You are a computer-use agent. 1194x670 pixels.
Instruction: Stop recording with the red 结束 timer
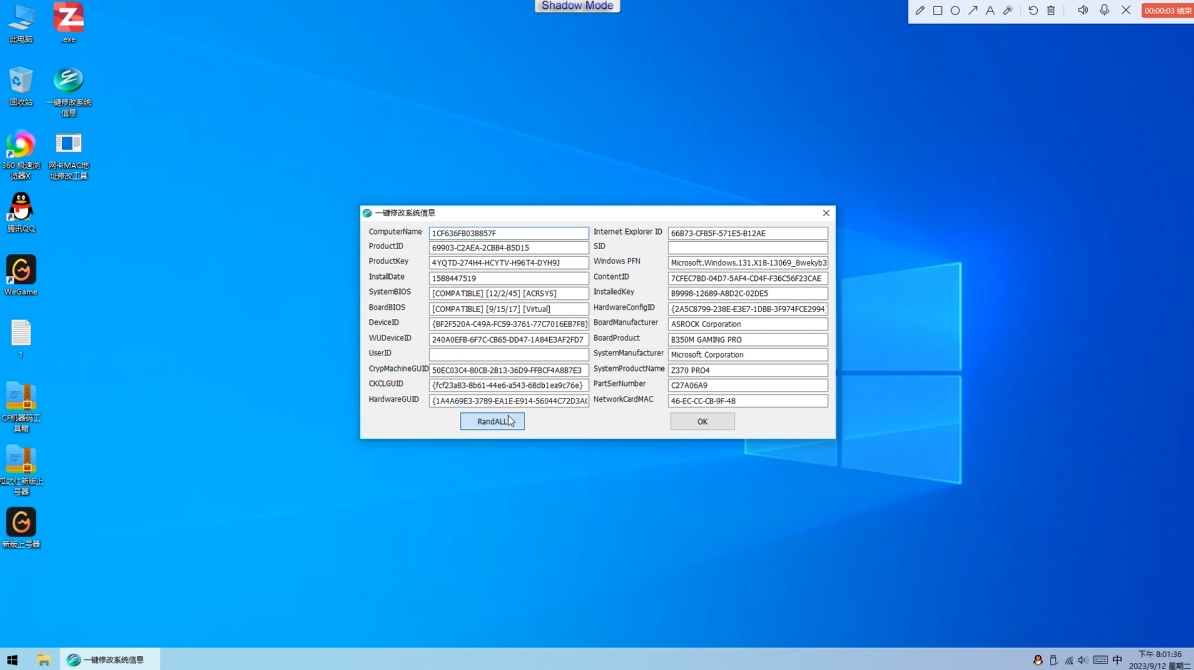click(1164, 10)
